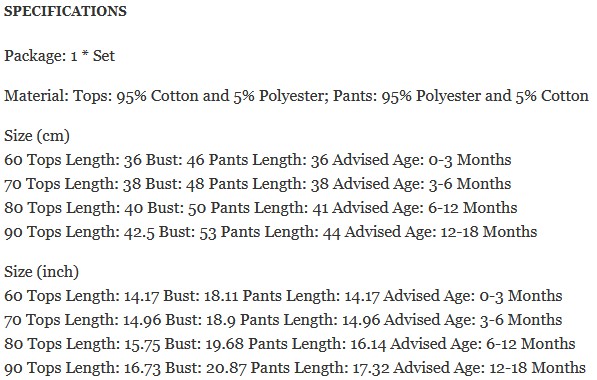The image size is (597, 380).
Task: Click the Size (inch) label
Action: (x=42, y=272)
